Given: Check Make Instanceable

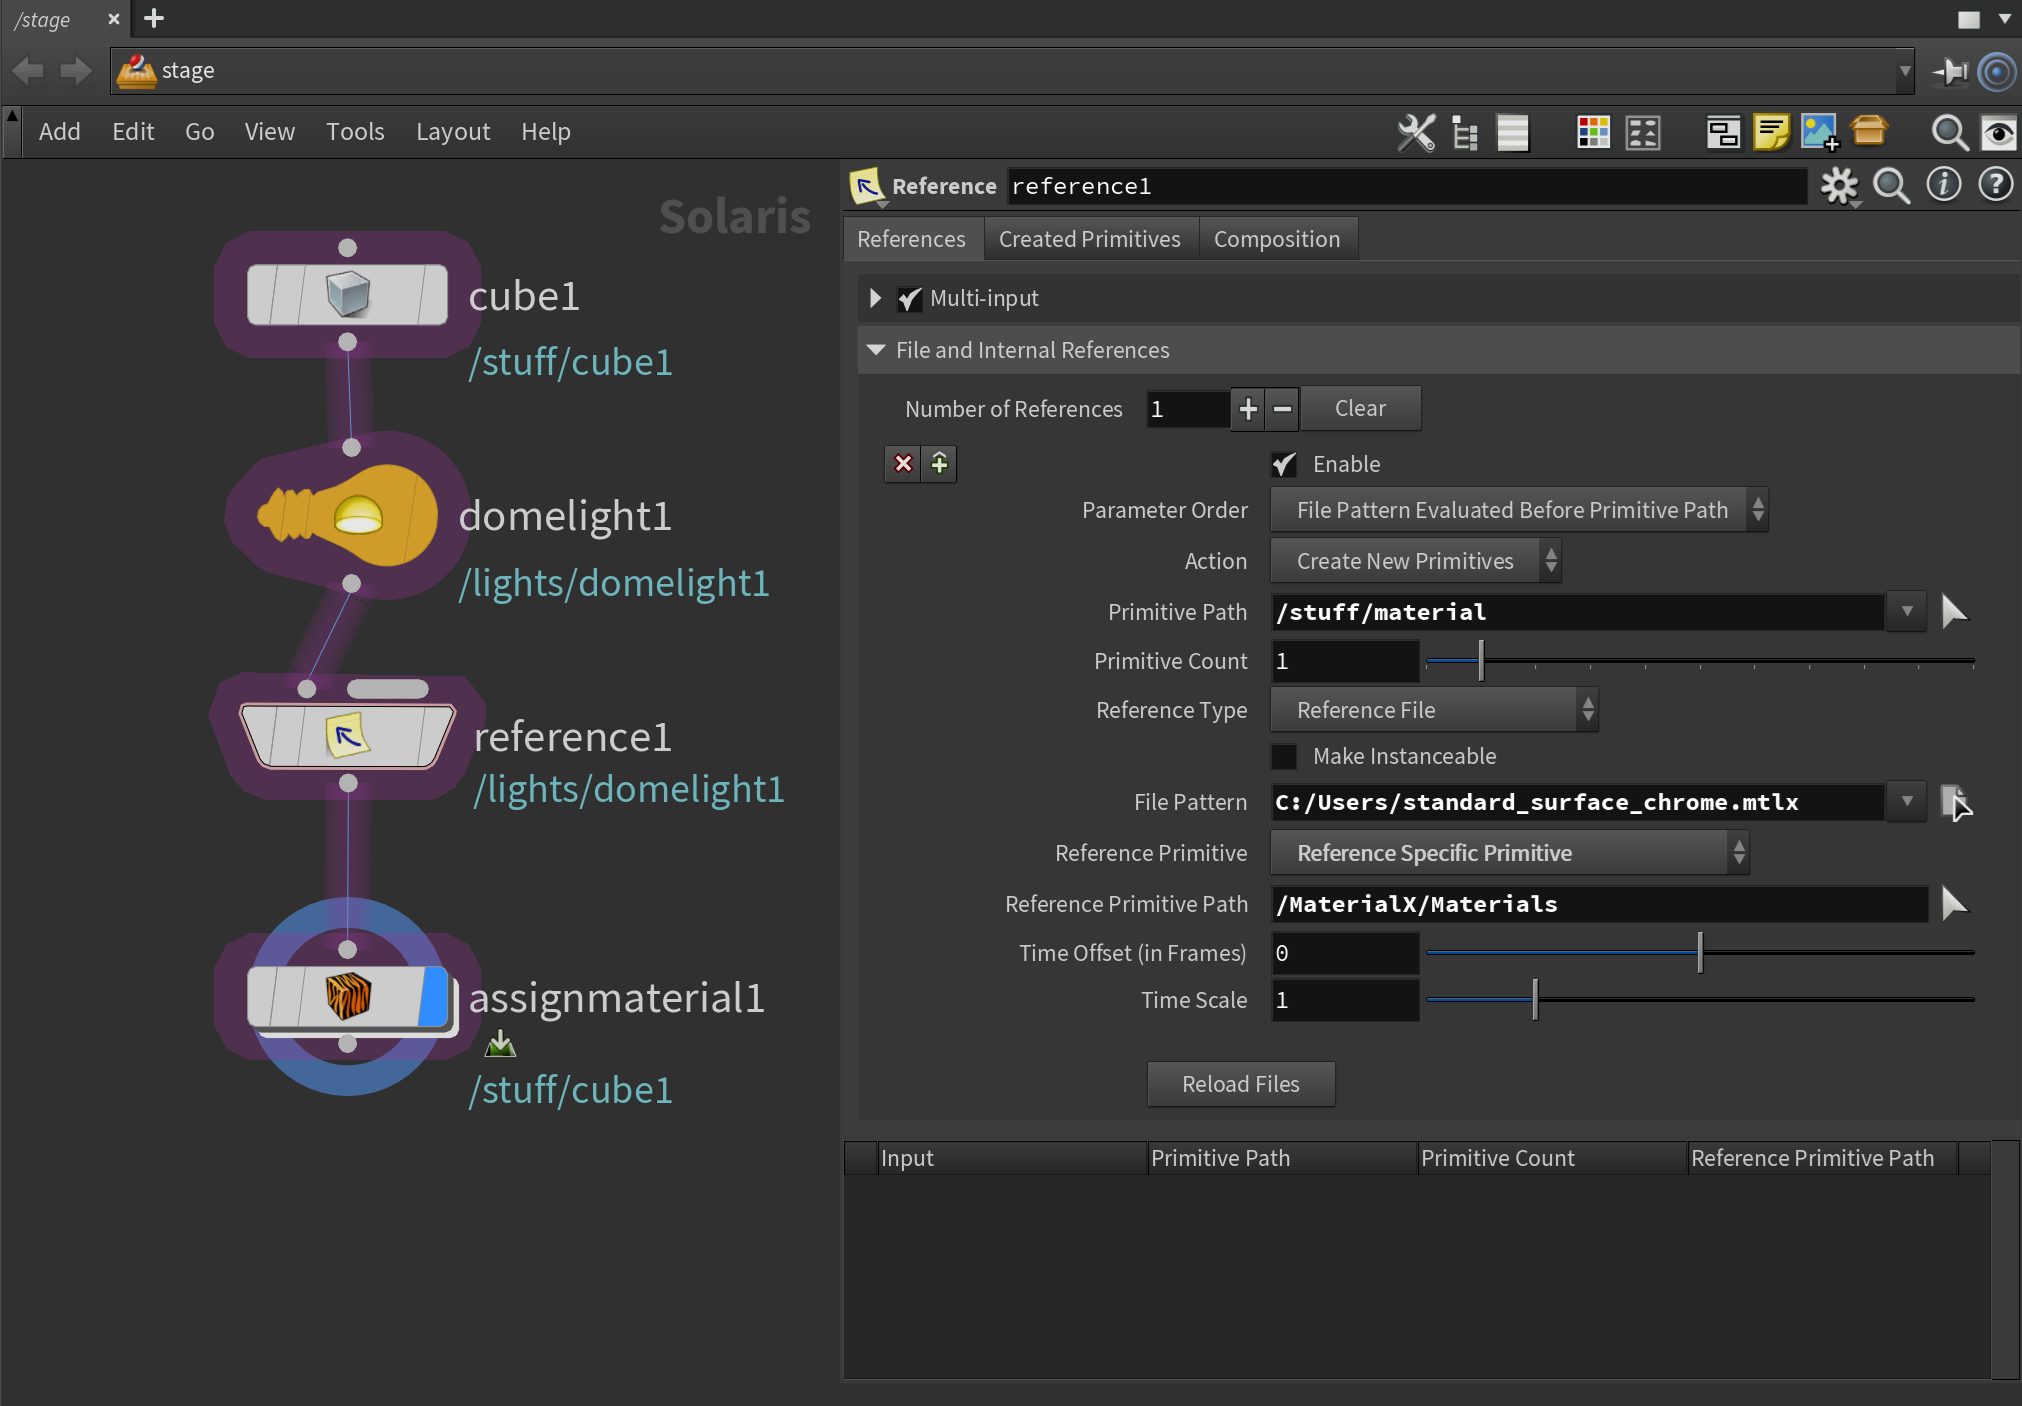Looking at the screenshot, I should [1284, 756].
